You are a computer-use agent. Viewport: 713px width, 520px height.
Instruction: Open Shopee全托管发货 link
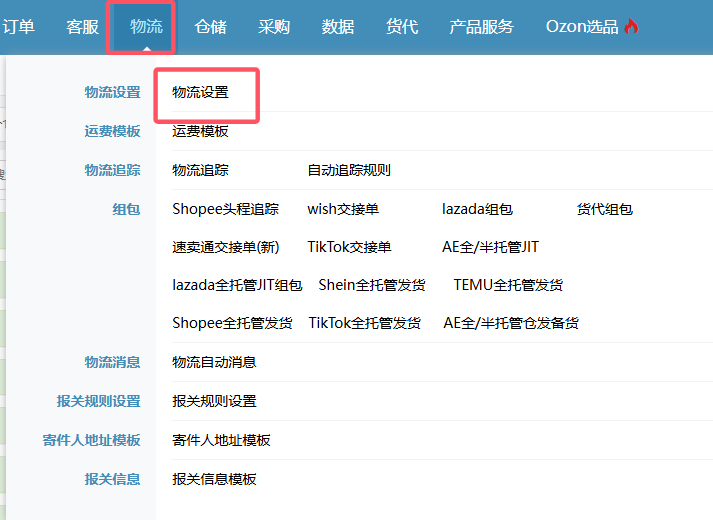(232, 323)
